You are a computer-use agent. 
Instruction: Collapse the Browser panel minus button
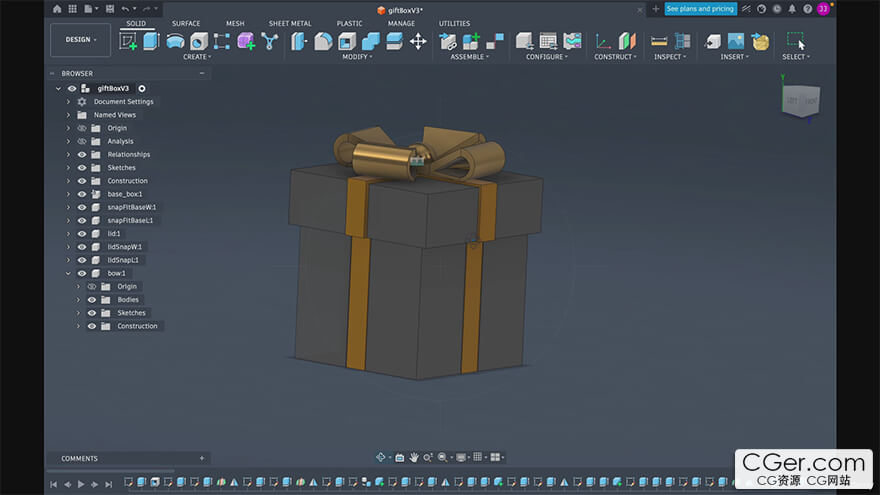pyautogui.click(x=202, y=74)
